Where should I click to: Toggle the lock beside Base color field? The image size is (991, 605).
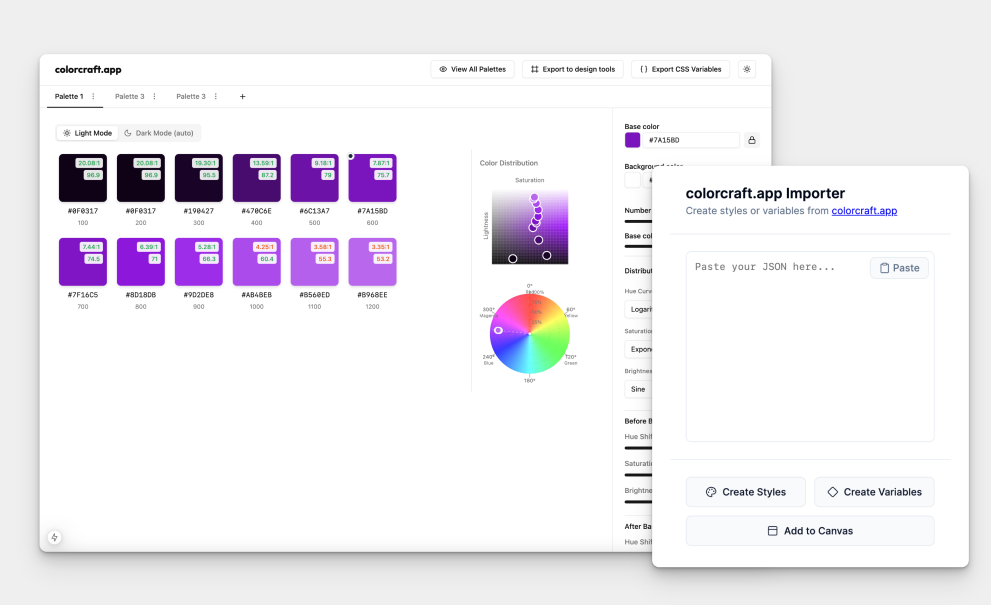tap(752, 140)
